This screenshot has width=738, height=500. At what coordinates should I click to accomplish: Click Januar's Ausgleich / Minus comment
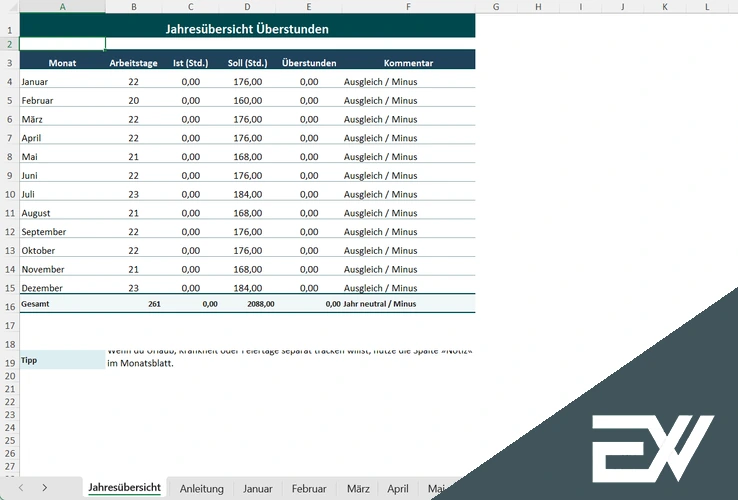408,81
